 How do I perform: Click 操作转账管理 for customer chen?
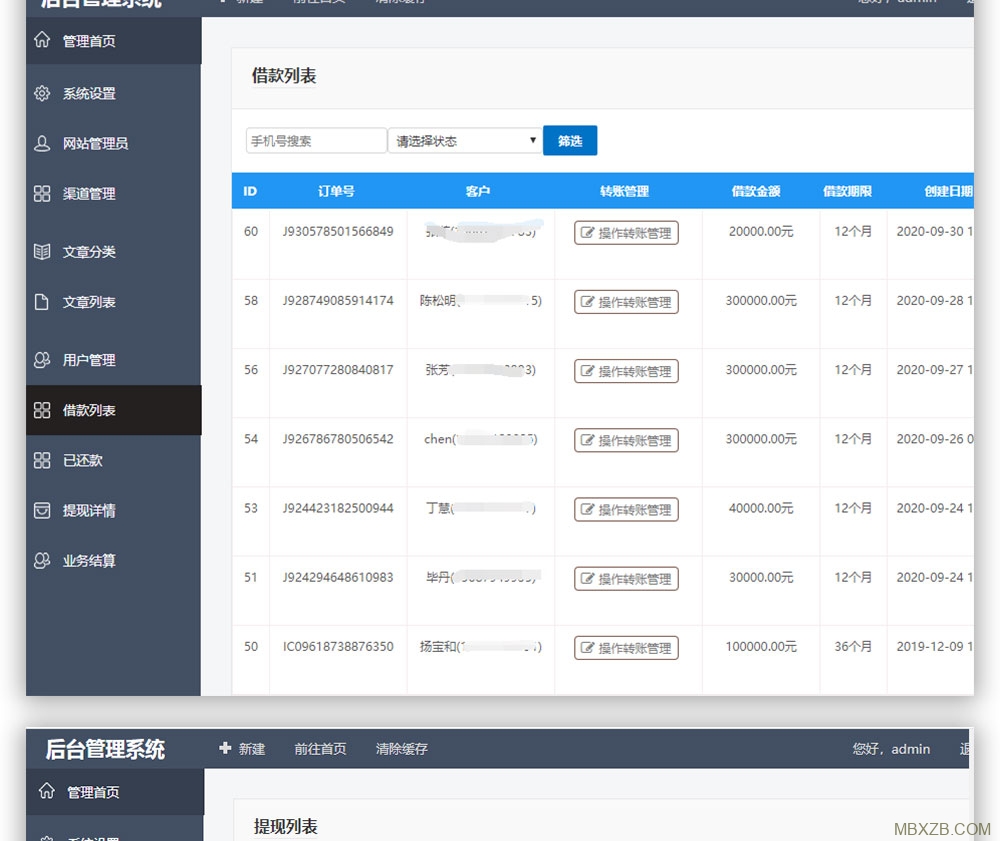click(x=626, y=440)
